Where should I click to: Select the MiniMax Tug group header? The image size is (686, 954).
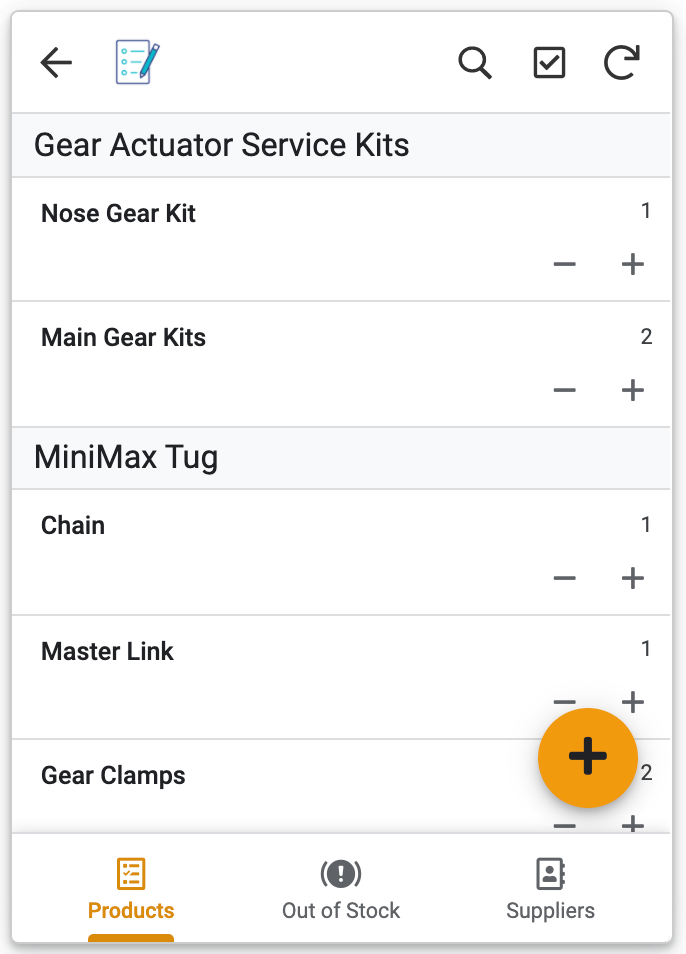341,458
